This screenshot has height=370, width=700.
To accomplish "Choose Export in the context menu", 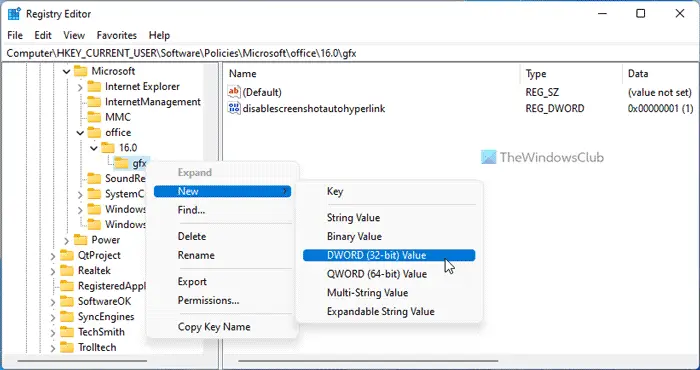I will click(x=222, y=282).
